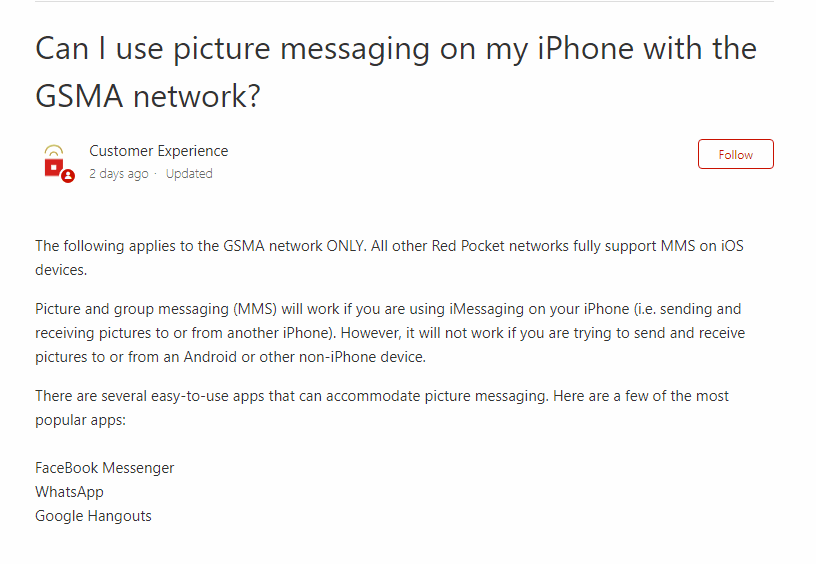
Task: Click the paragraph starting "Picture and group messaging"
Action: (390, 333)
